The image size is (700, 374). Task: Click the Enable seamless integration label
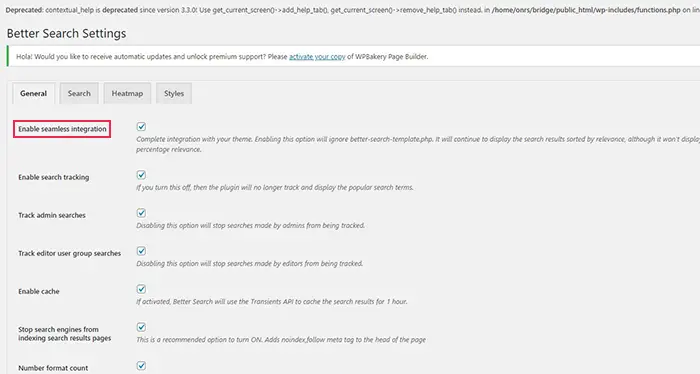62,129
